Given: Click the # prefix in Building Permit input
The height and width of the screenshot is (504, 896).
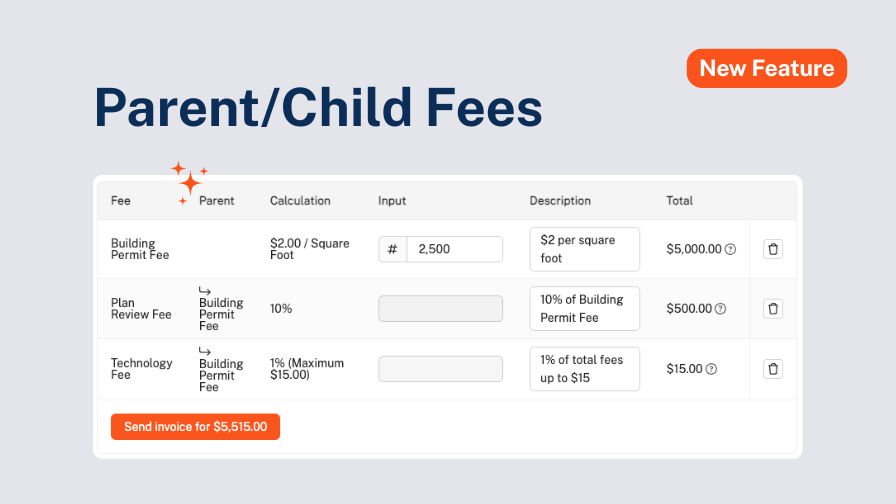Looking at the screenshot, I should 392,249.
